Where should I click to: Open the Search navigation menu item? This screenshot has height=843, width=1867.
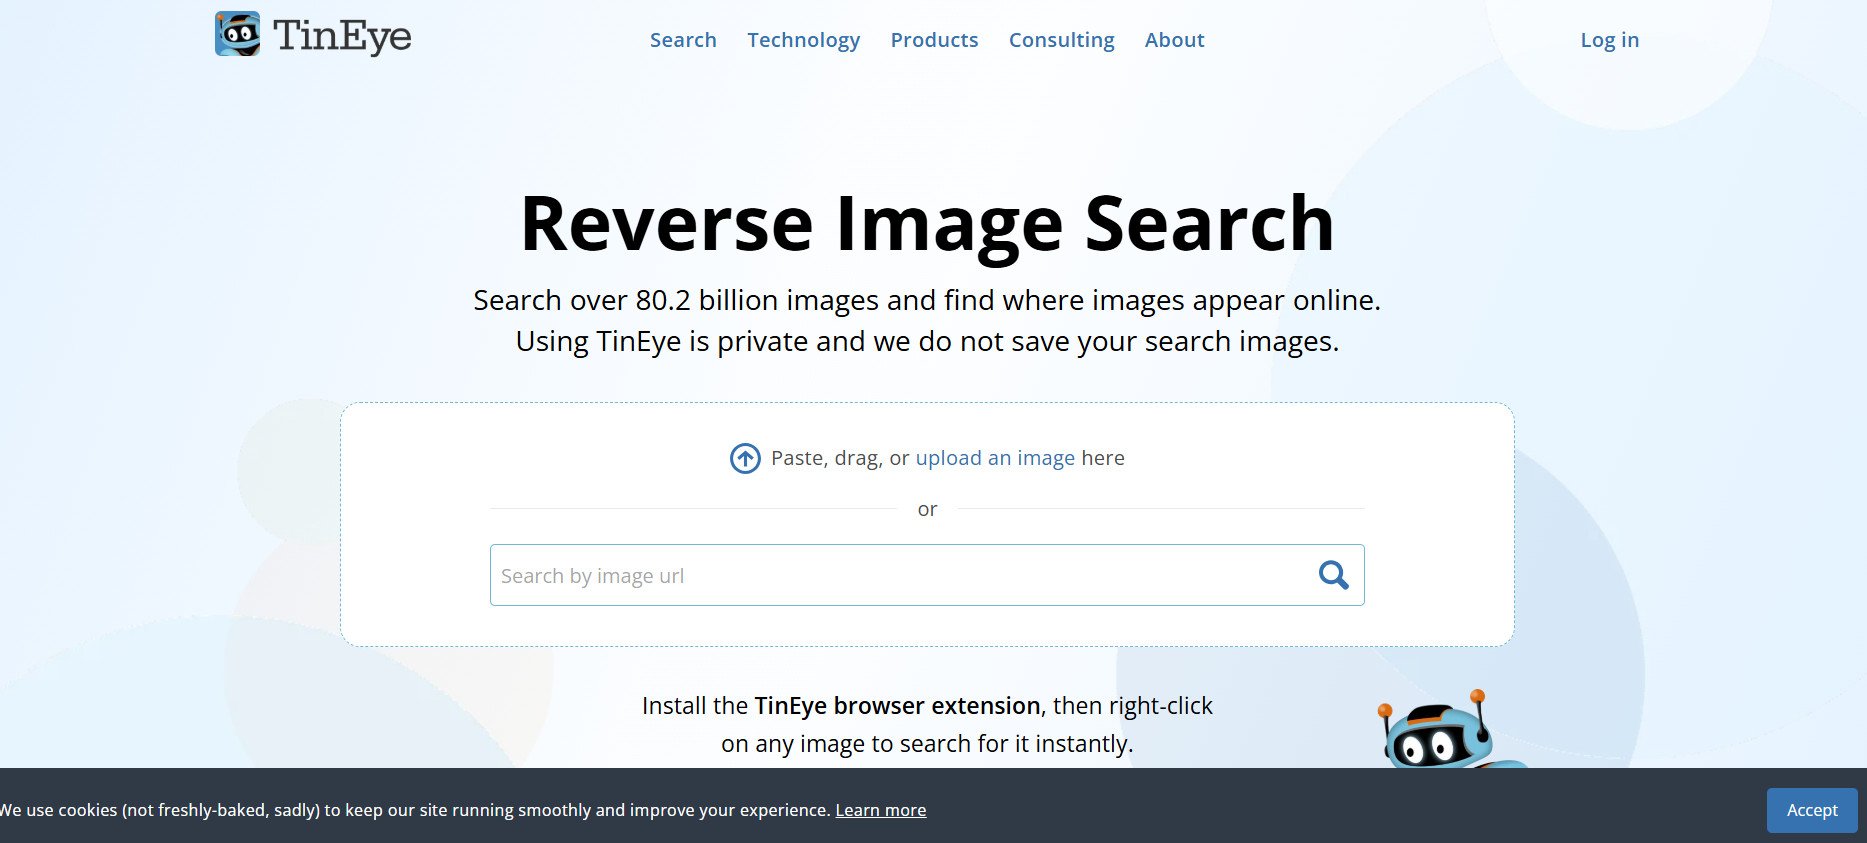(683, 40)
